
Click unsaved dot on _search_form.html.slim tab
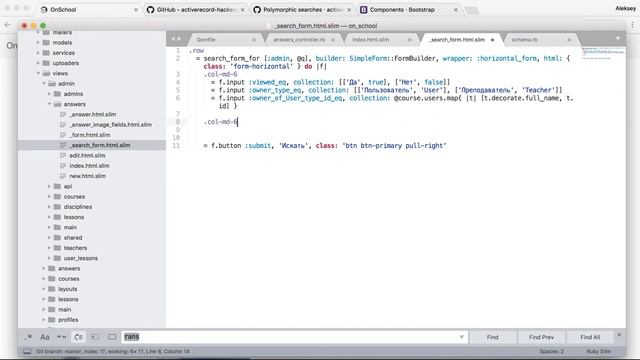point(492,40)
